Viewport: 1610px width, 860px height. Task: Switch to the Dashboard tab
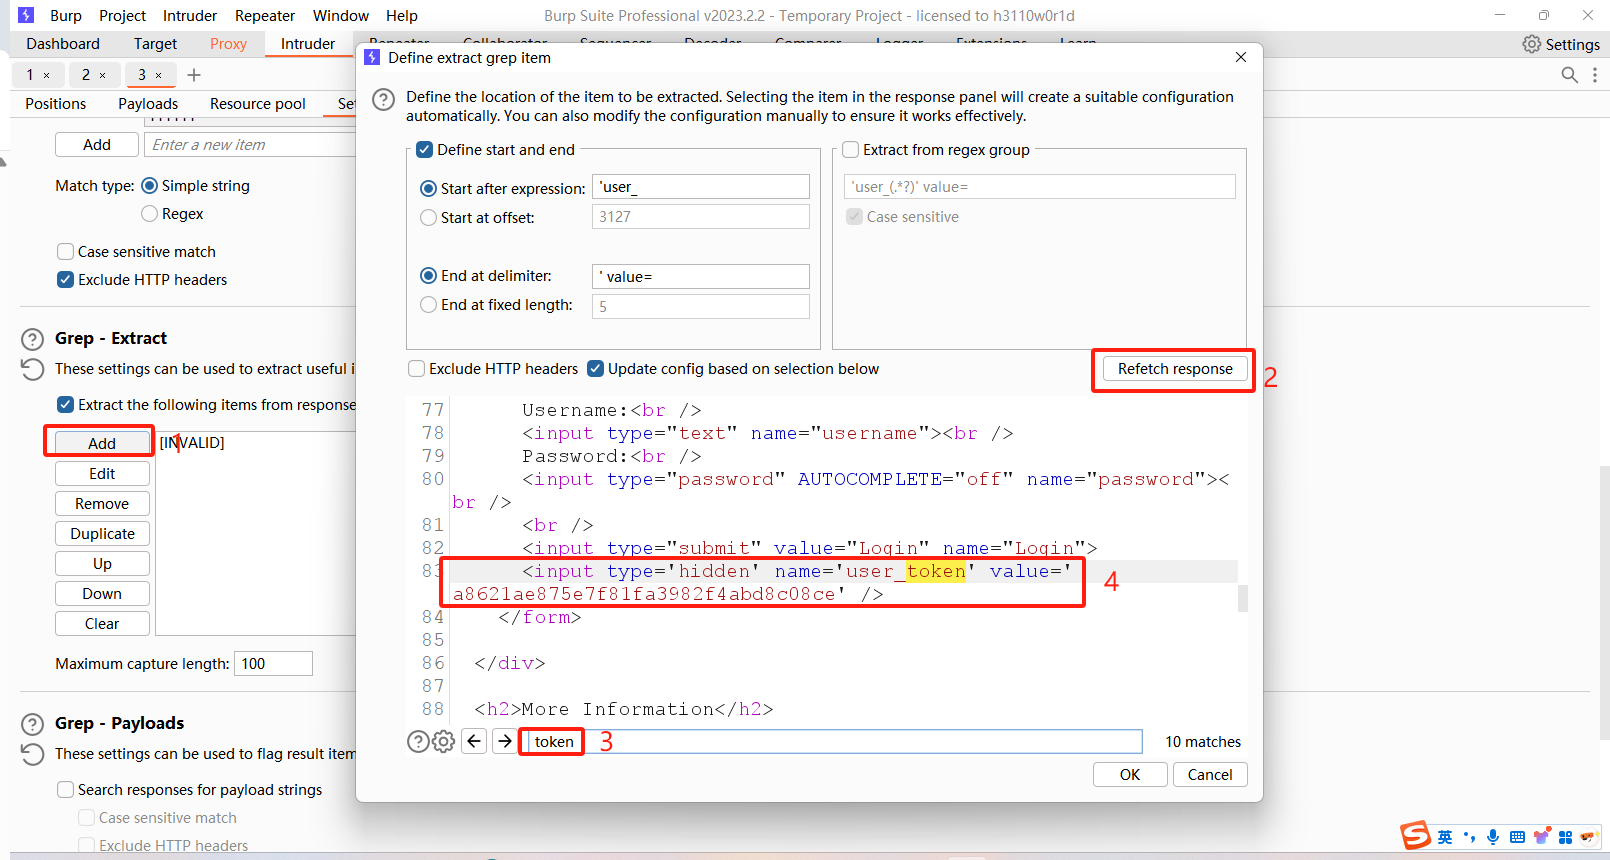(x=63, y=44)
